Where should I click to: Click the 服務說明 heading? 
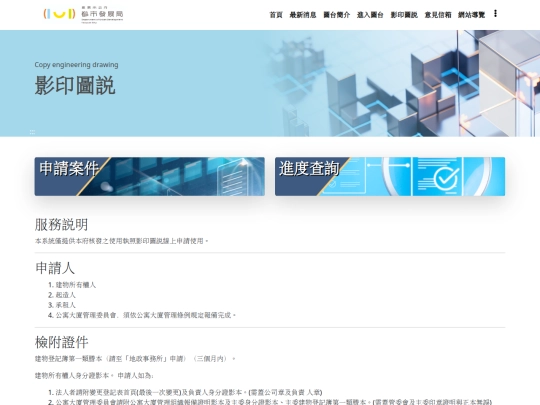pos(61,225)
